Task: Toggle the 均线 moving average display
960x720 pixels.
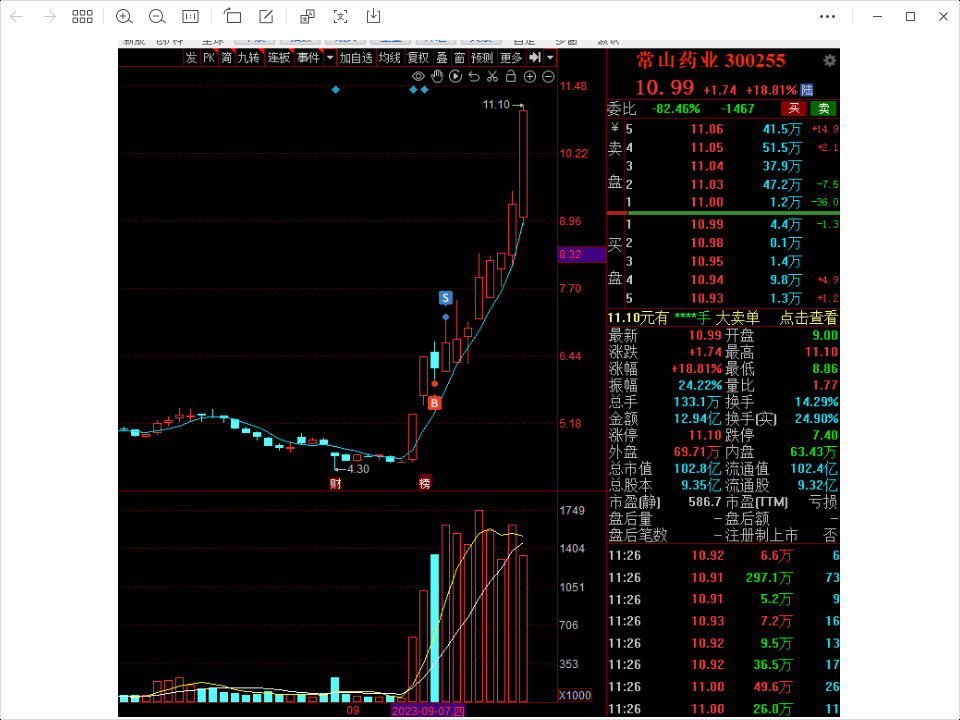Action: [x=389, y=58]
